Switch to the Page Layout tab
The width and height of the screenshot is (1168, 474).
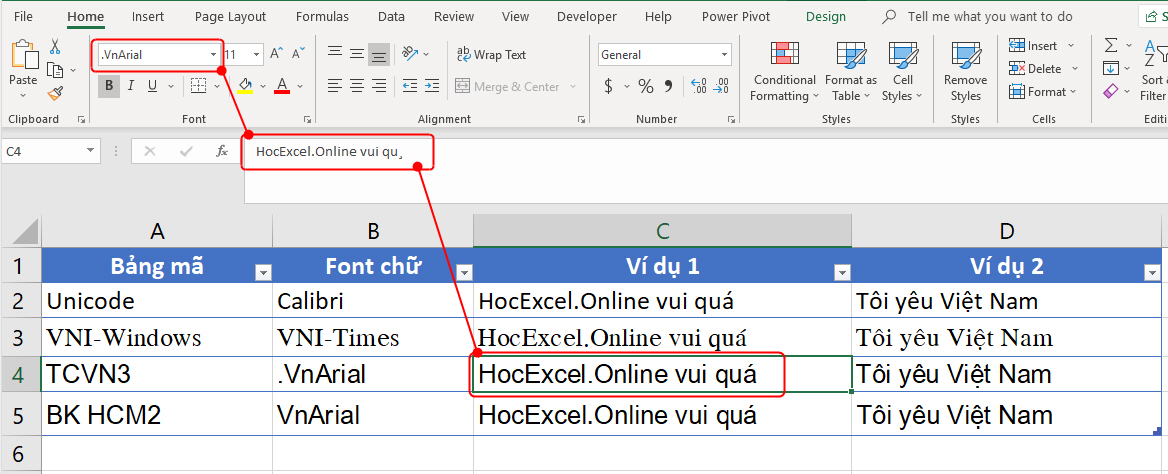tap(230, 16)
